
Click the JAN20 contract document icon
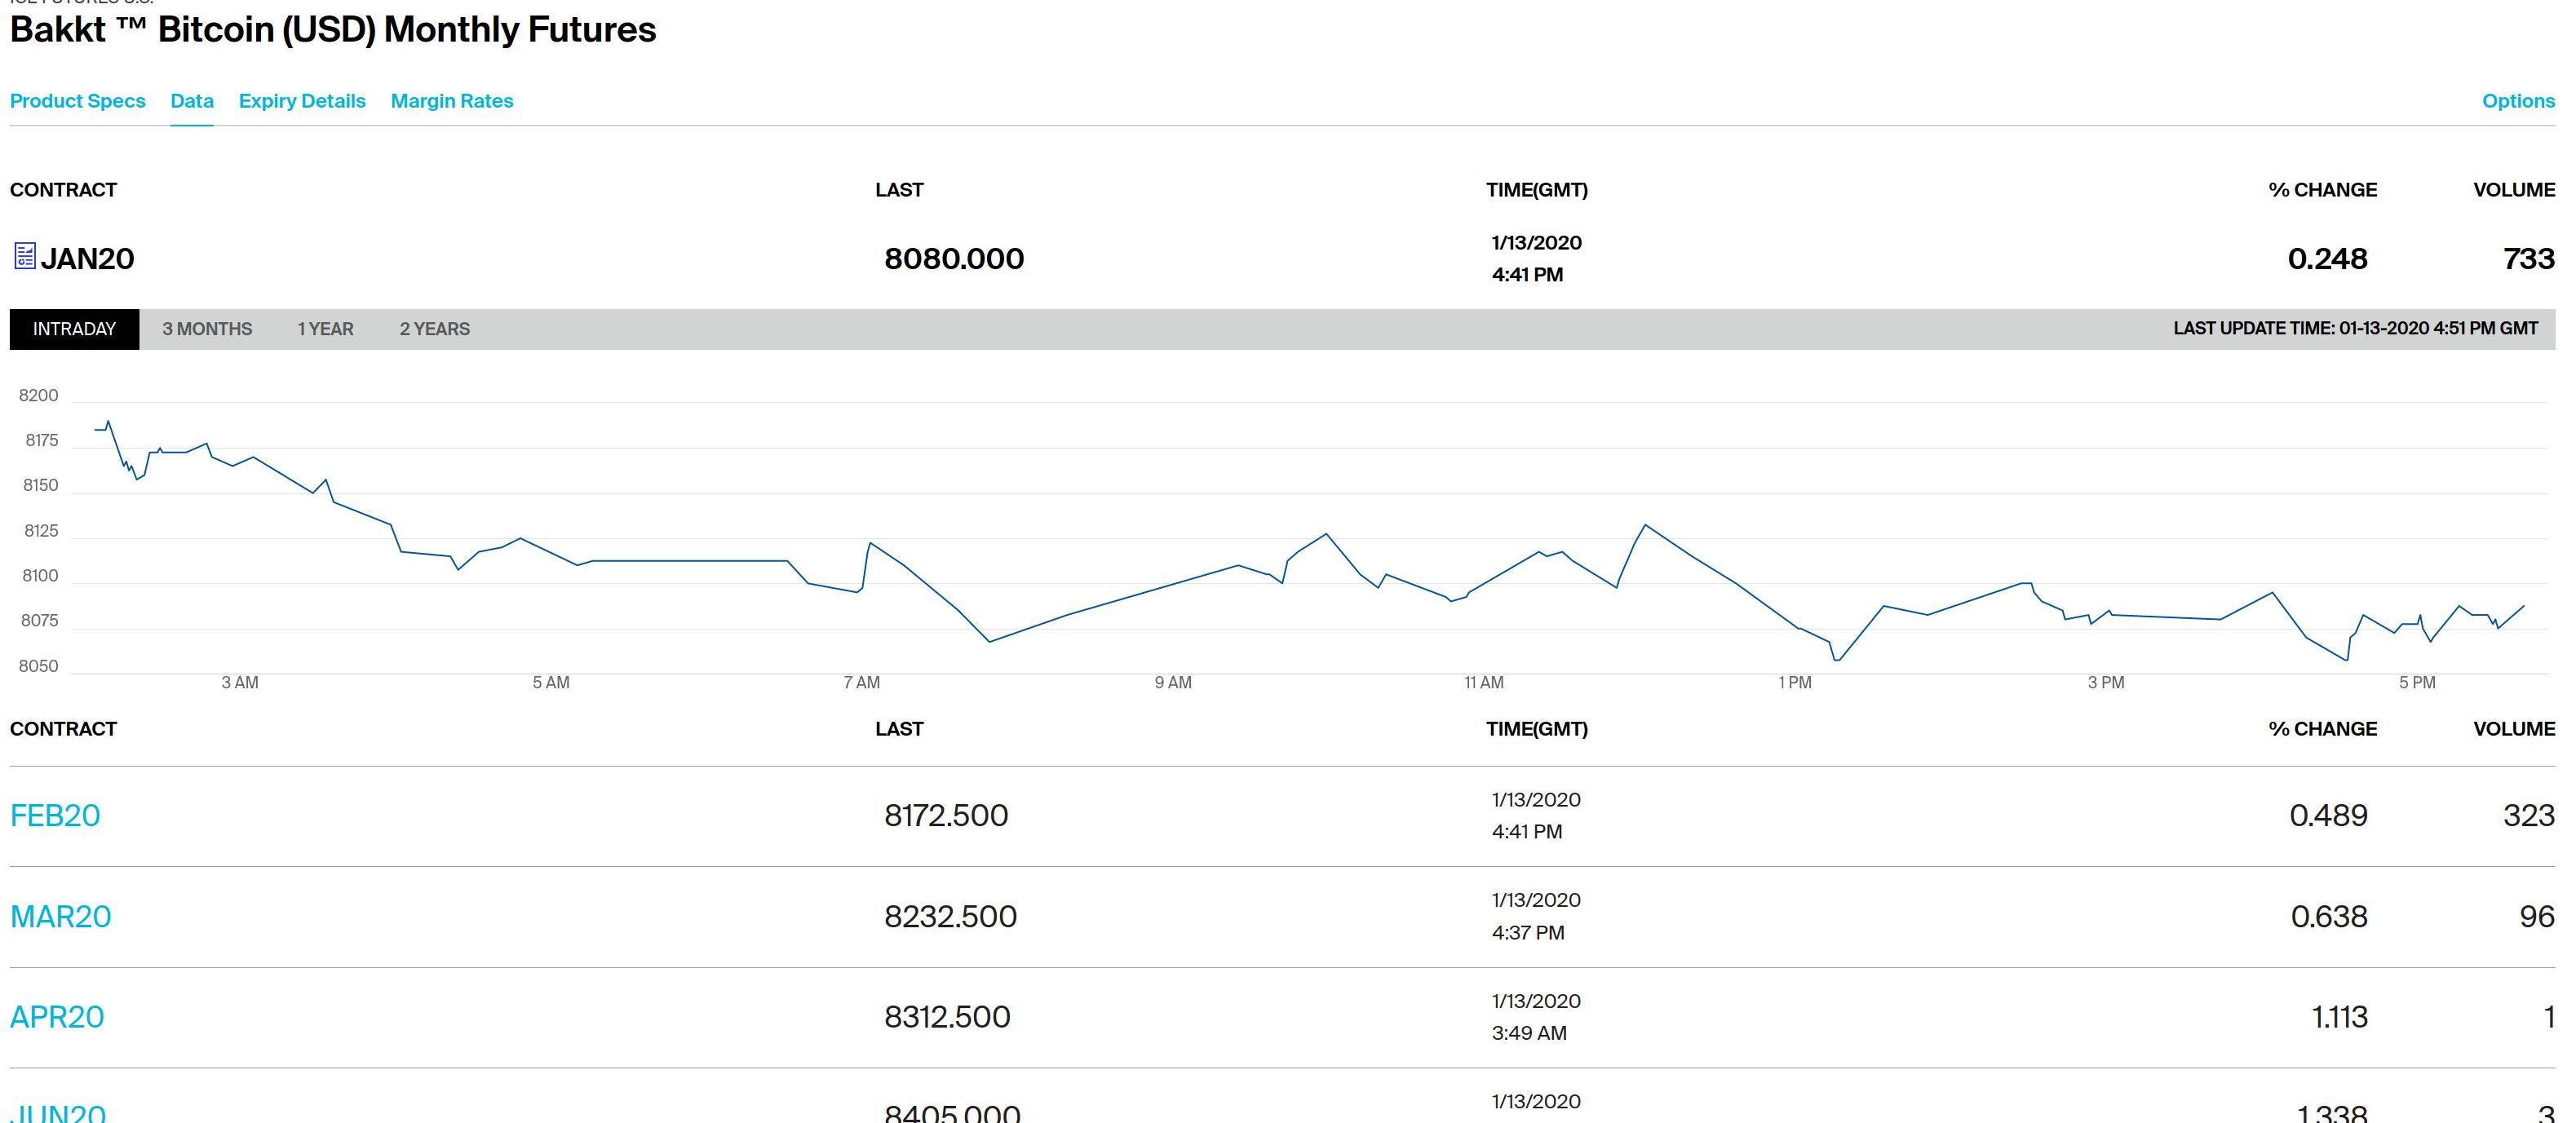25,256
